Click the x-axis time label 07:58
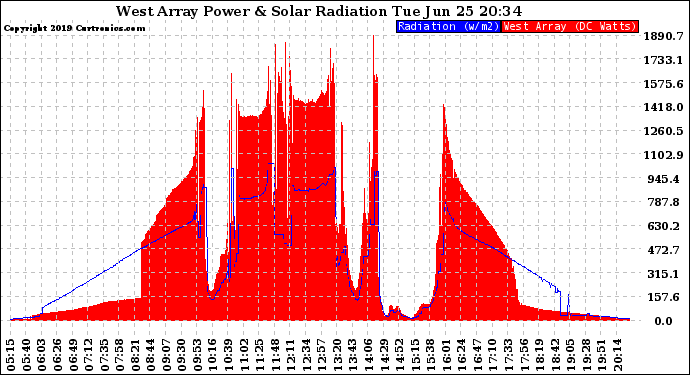 click(119, 355)
